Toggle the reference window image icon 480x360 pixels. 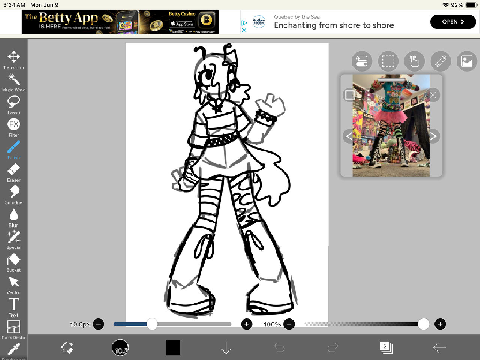pyautogui.click(x=466, y=61)
